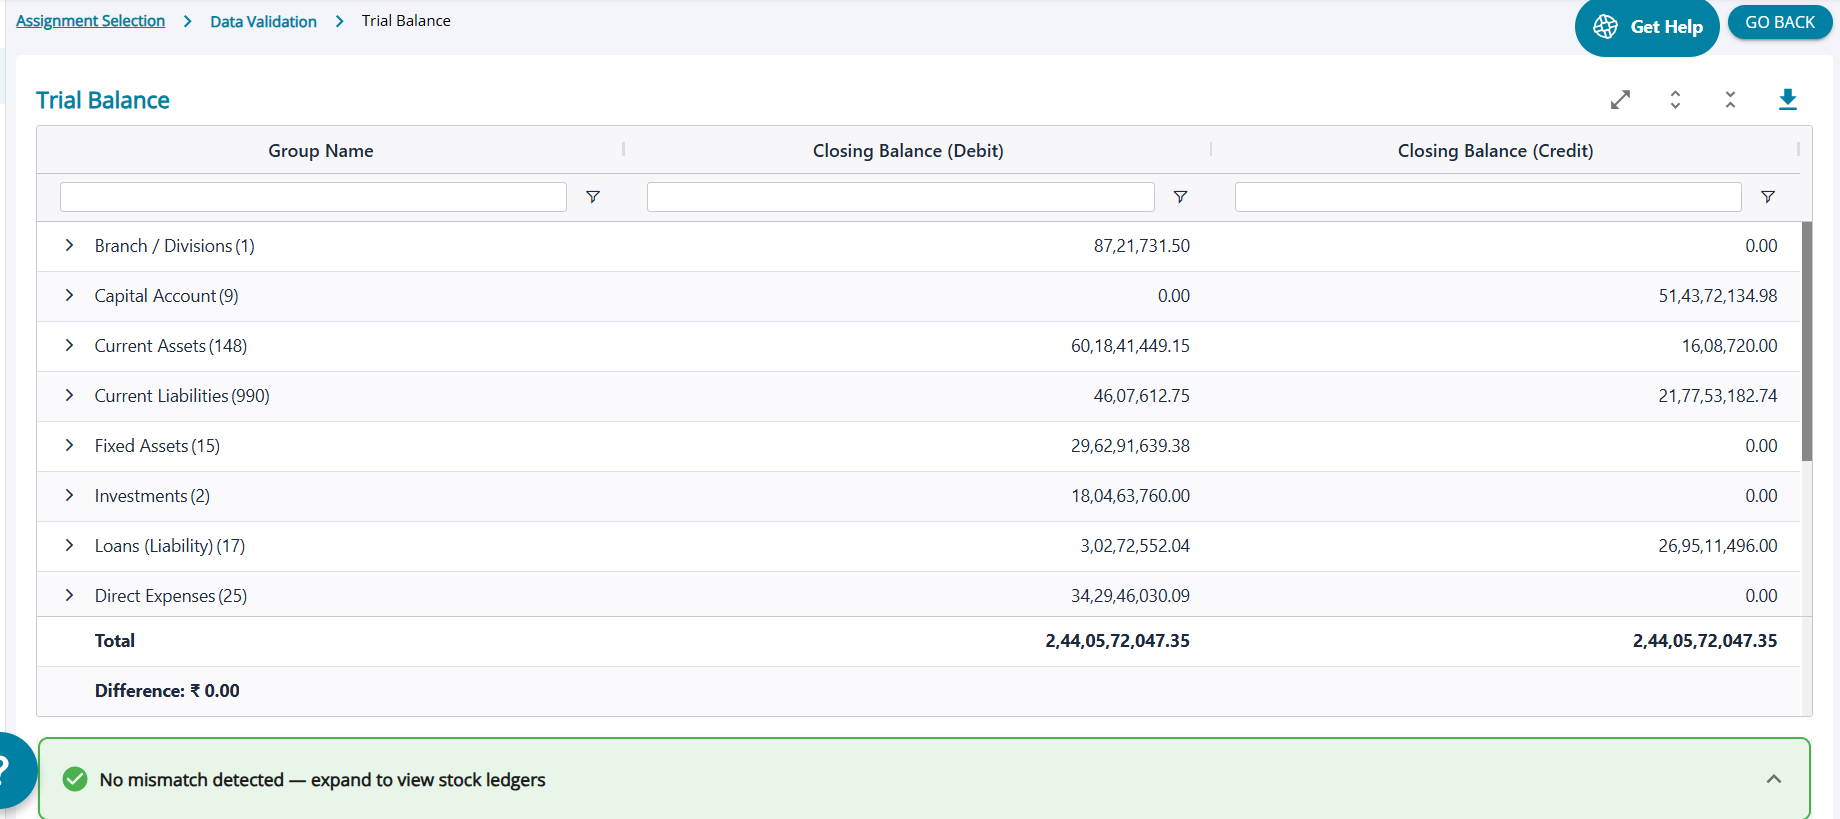Open the Assignment Selection breadcrumb link

tap(91, 21)
